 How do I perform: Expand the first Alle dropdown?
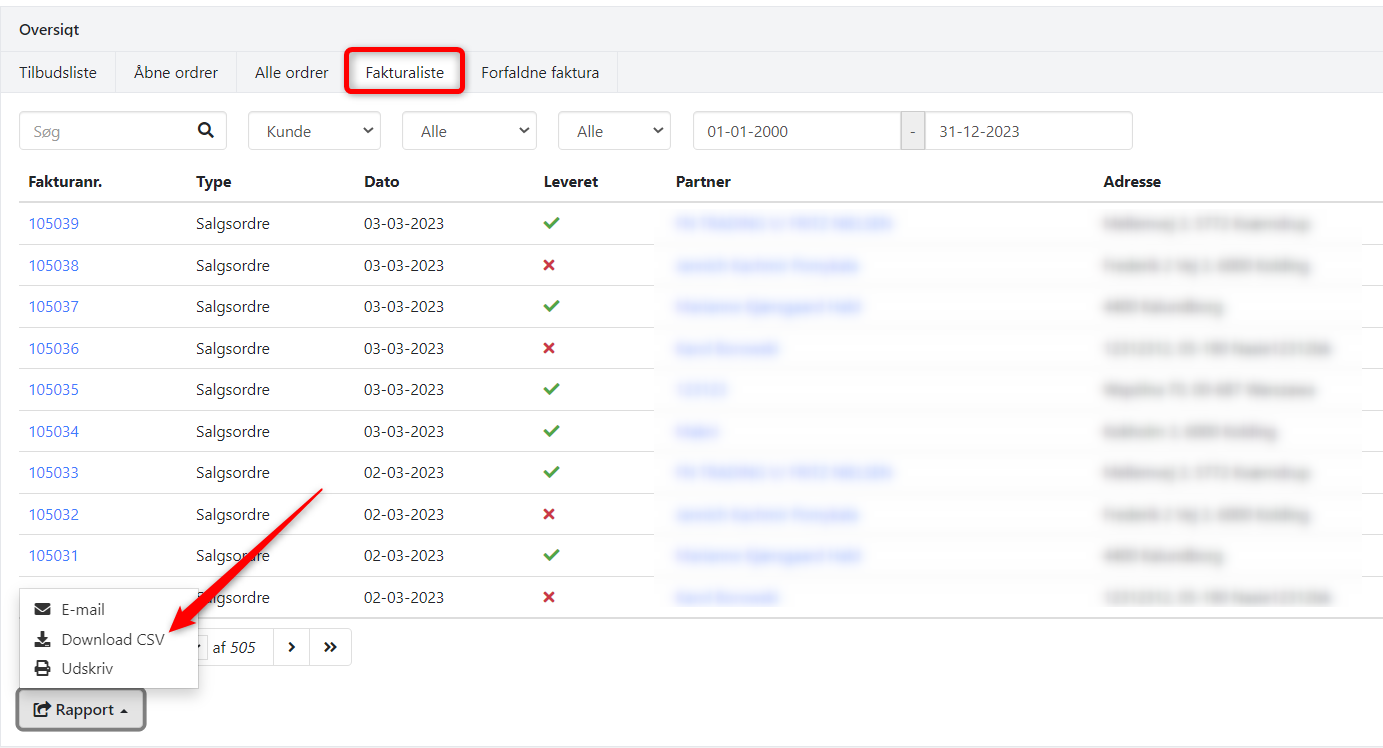pos(469,131)
